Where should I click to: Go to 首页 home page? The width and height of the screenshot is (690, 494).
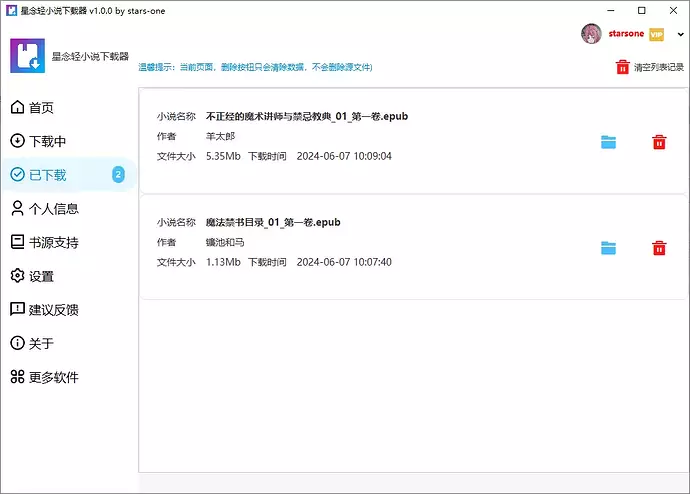click(40, 108)
